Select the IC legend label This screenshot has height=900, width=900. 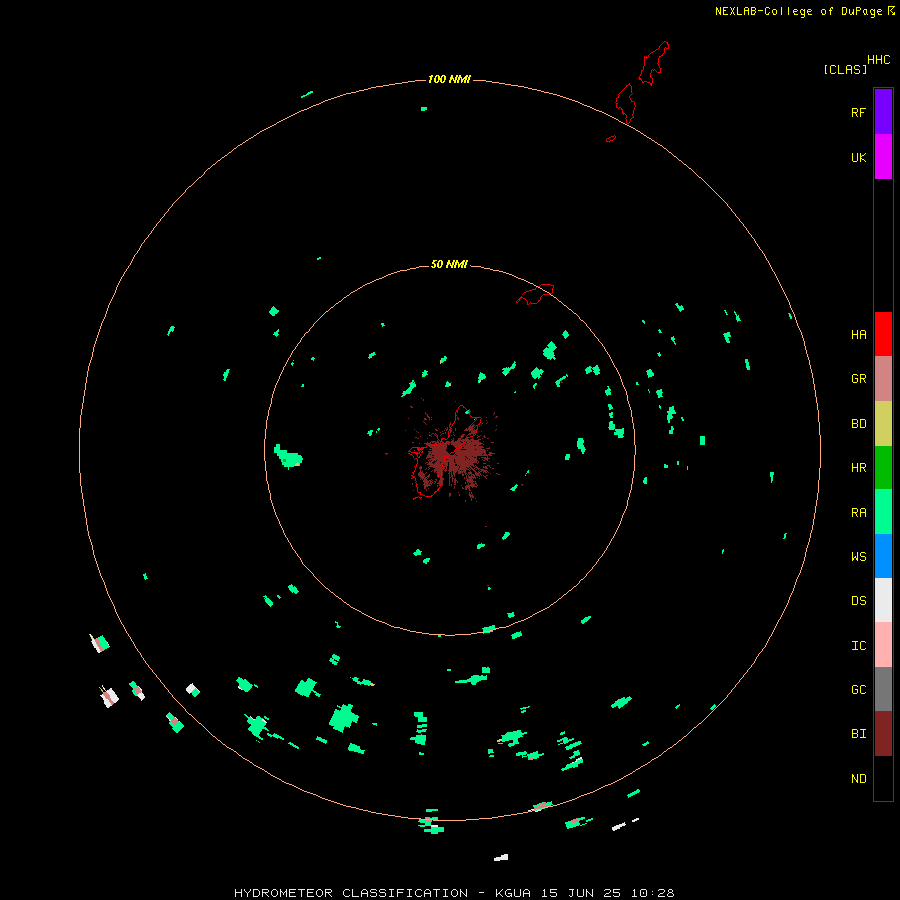tap(858, 646)
